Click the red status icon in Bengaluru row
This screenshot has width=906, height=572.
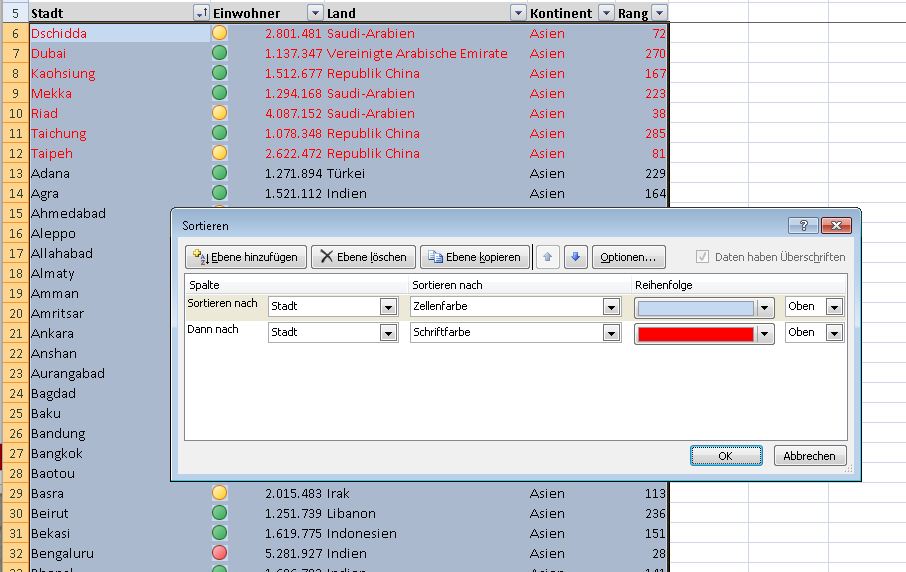click(219, 553)
